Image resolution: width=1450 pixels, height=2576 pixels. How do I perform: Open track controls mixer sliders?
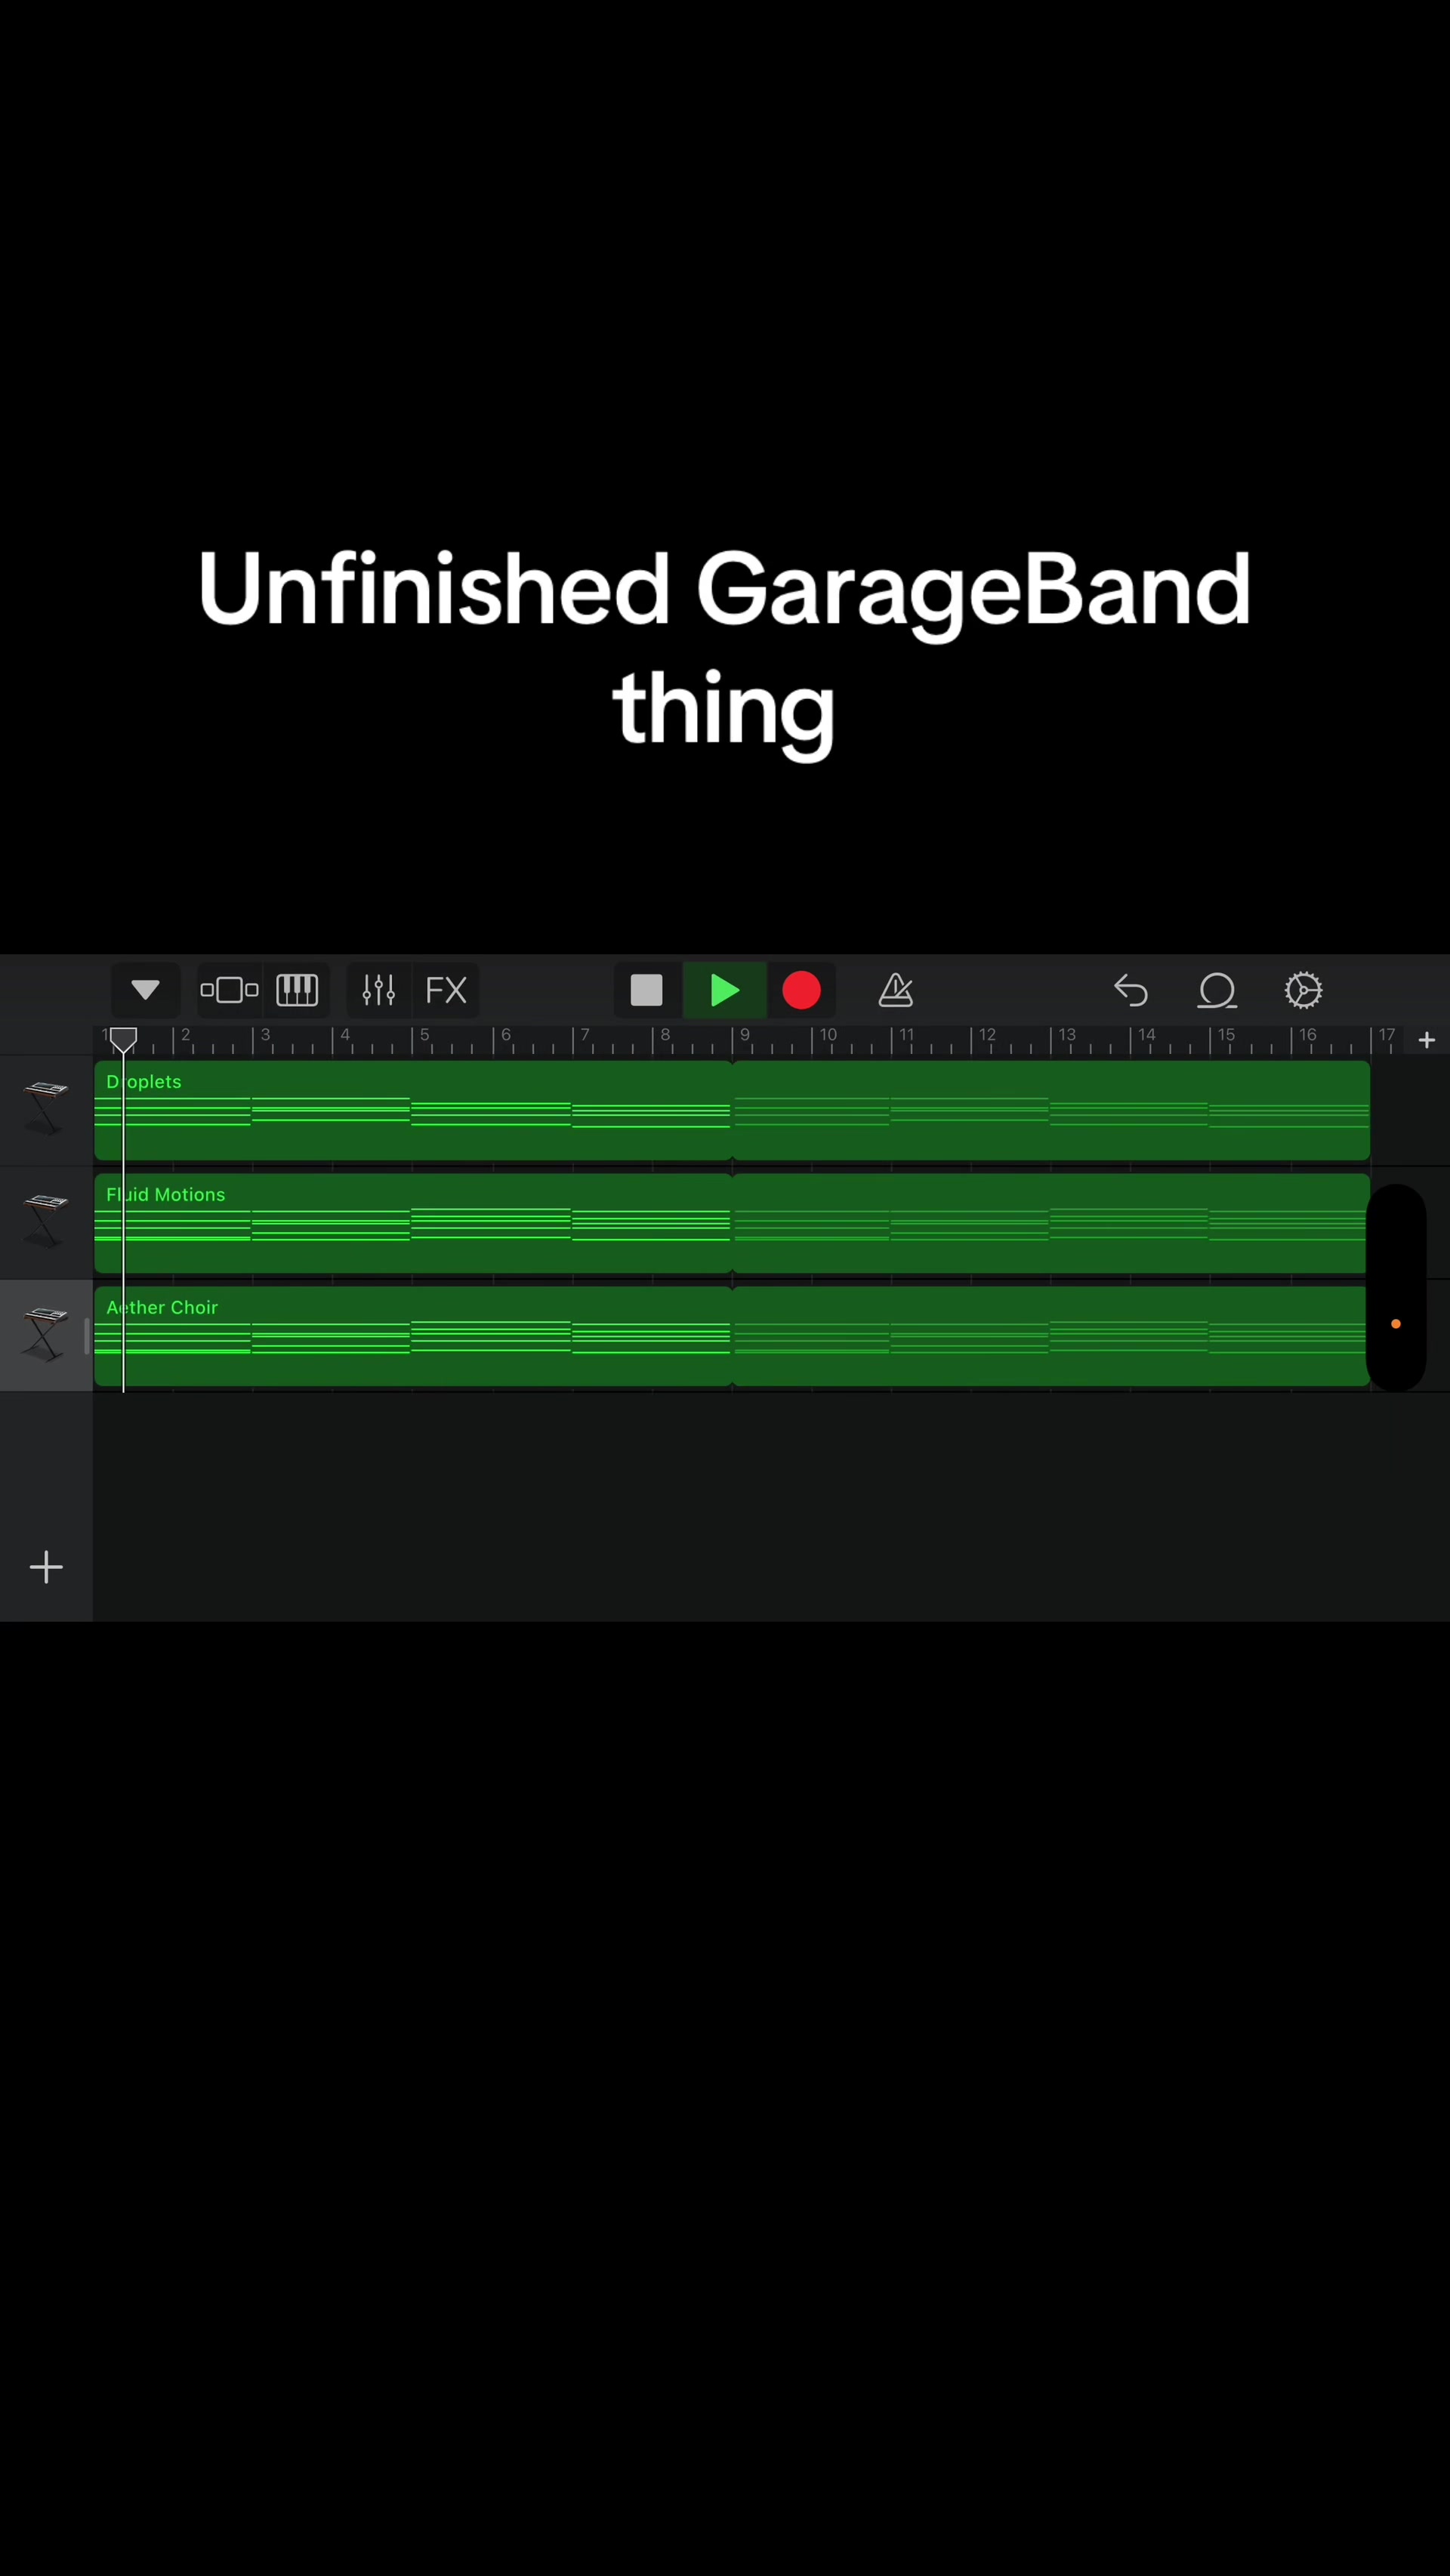tap(379, 990)
